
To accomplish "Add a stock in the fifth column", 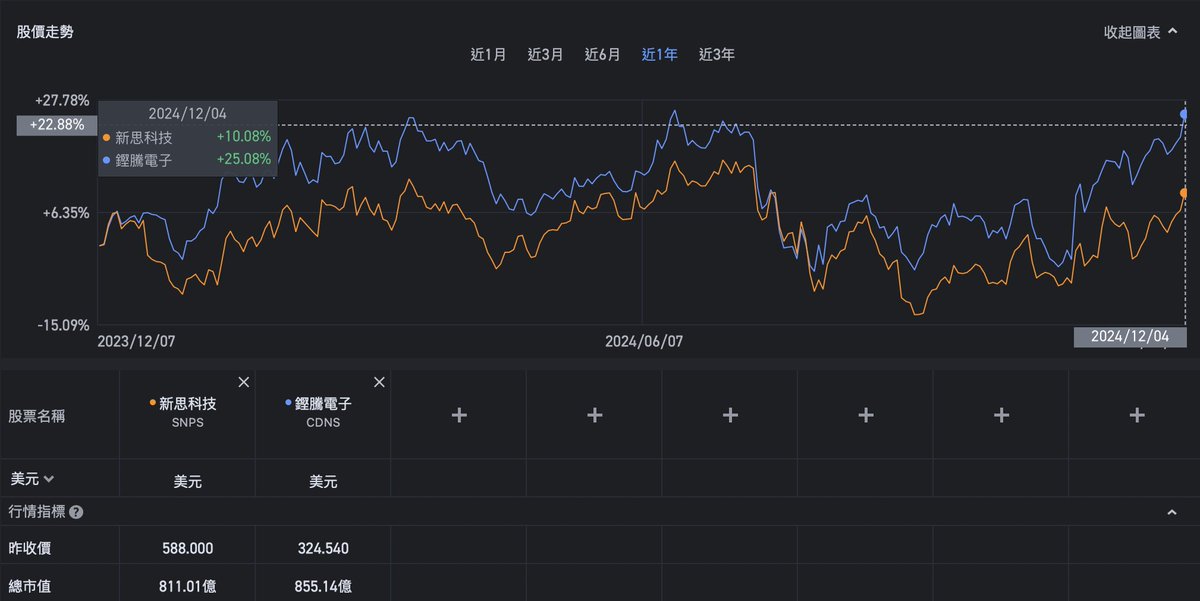I will coord(730,415).
